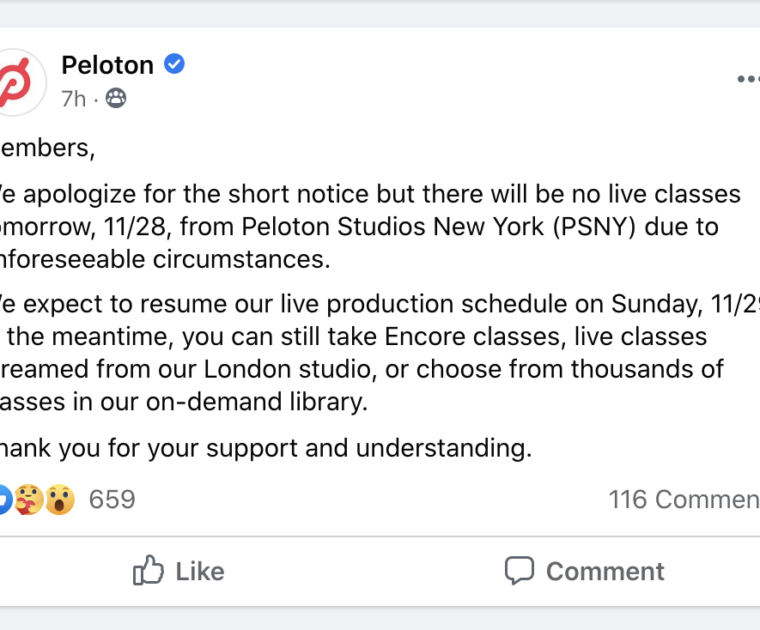Click the audience group icon beside timestamp
This screenshot has width=760, height=630.
[116, 99]
